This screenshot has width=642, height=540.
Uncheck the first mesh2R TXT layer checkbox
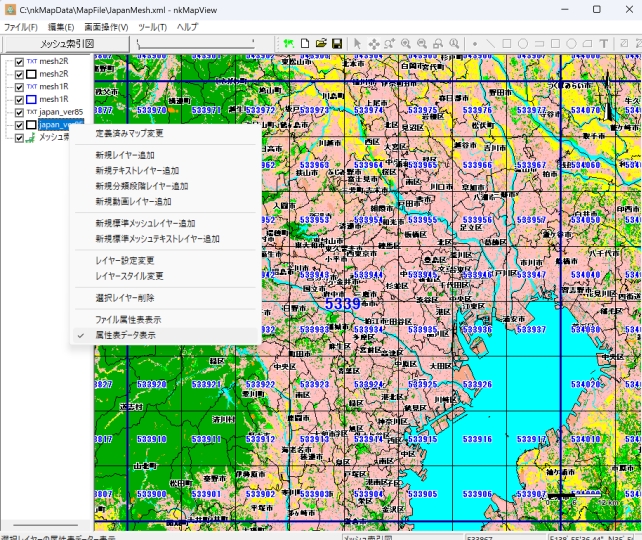point(19,61)
